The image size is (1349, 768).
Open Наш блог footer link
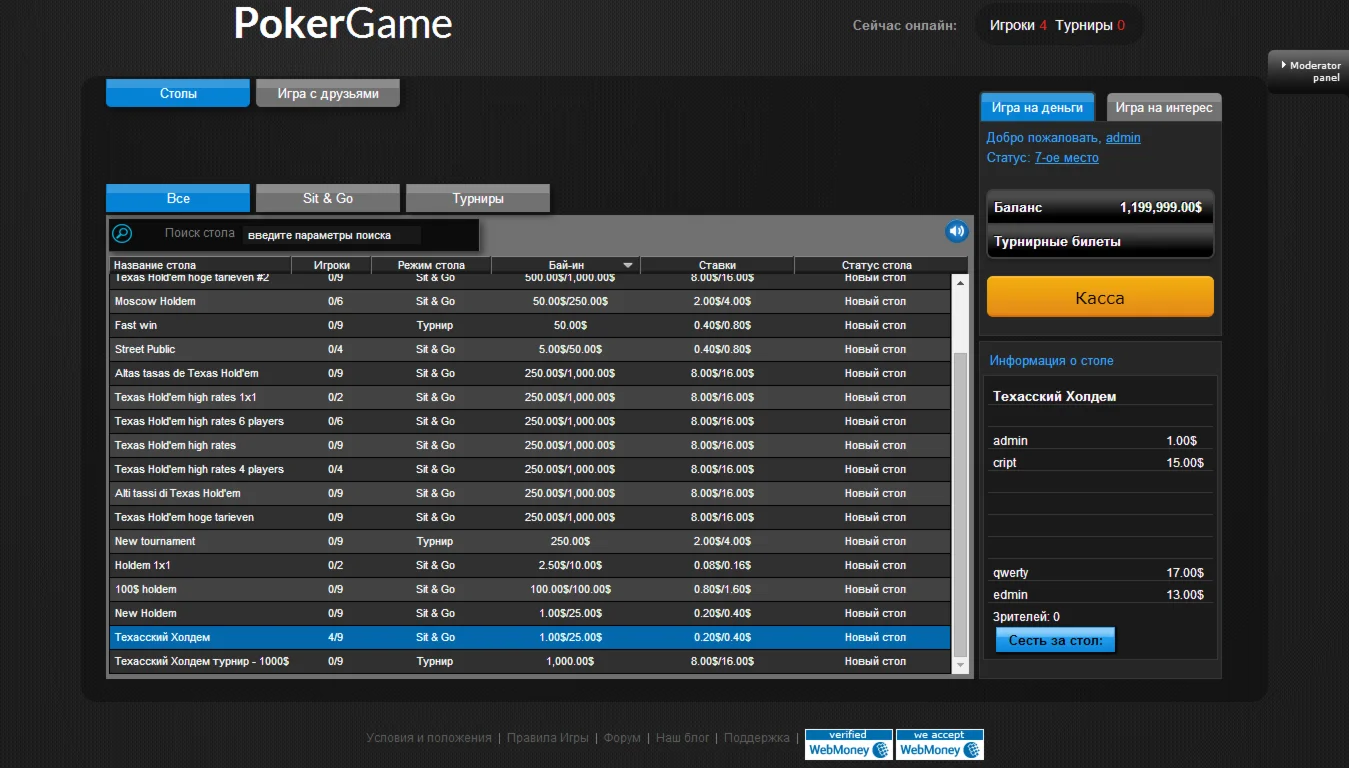(x=683, y=738)
